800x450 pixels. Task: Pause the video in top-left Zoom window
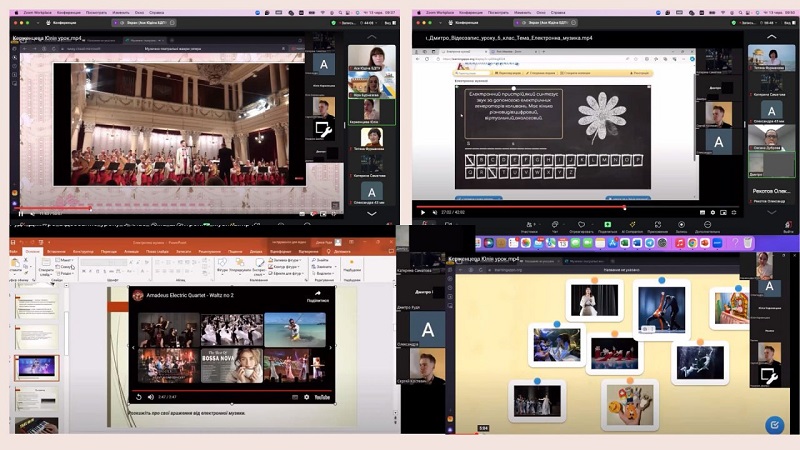coord(21,213)
